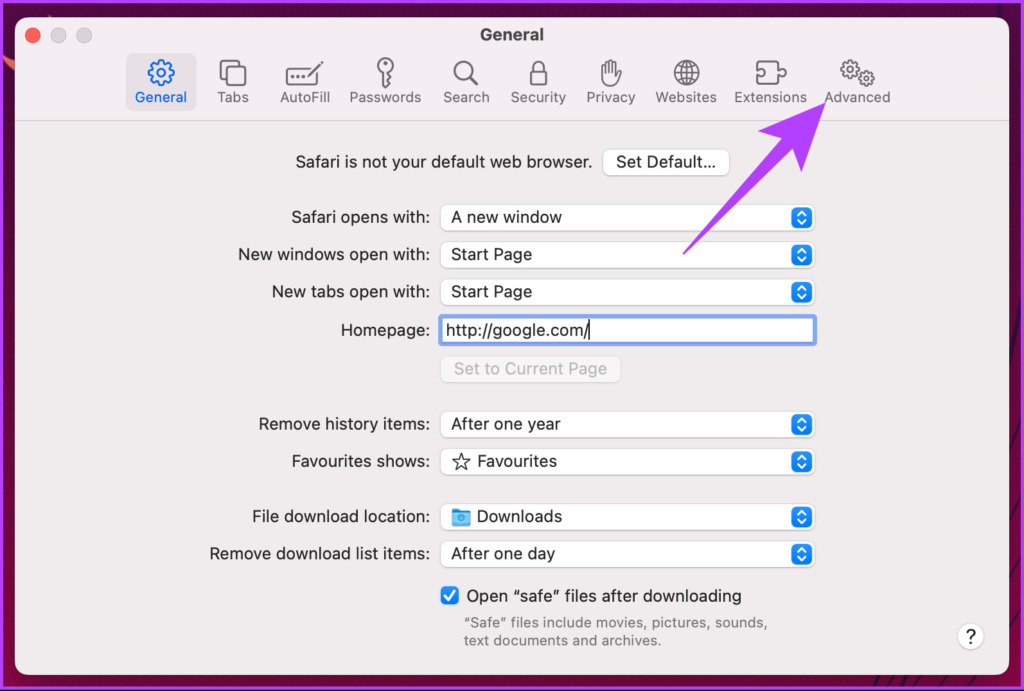Click the question mark help button
The height and width of the screenshot is (691, 1024).
point(970,636)
